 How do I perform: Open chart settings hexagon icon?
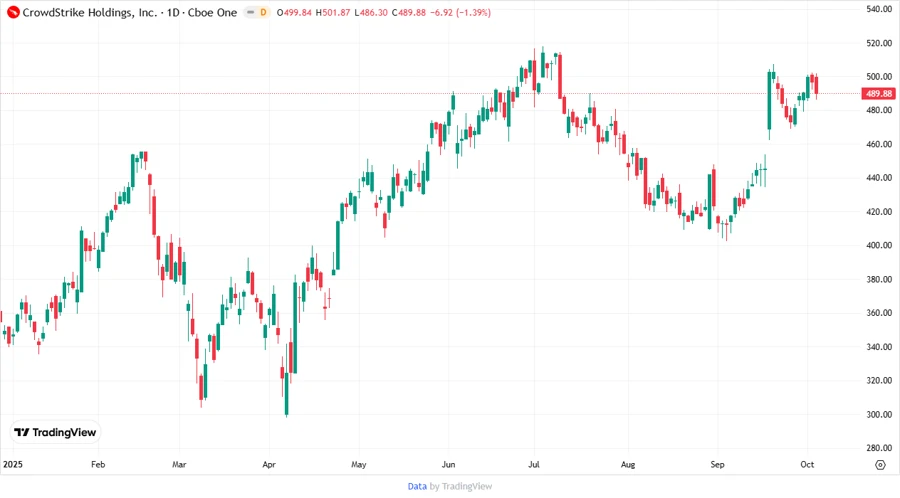point(879,465)
